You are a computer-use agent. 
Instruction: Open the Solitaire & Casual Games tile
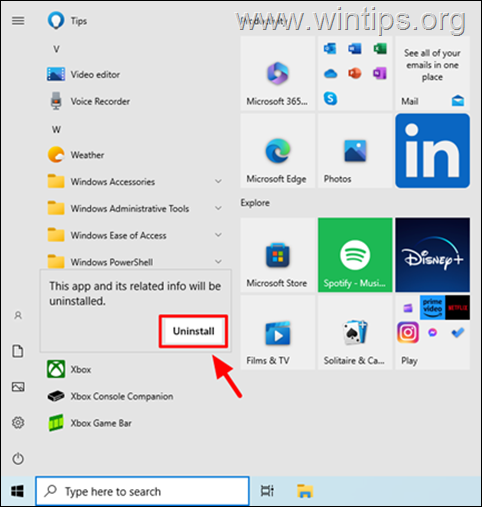pyautogui.click(x=355, y=332)
